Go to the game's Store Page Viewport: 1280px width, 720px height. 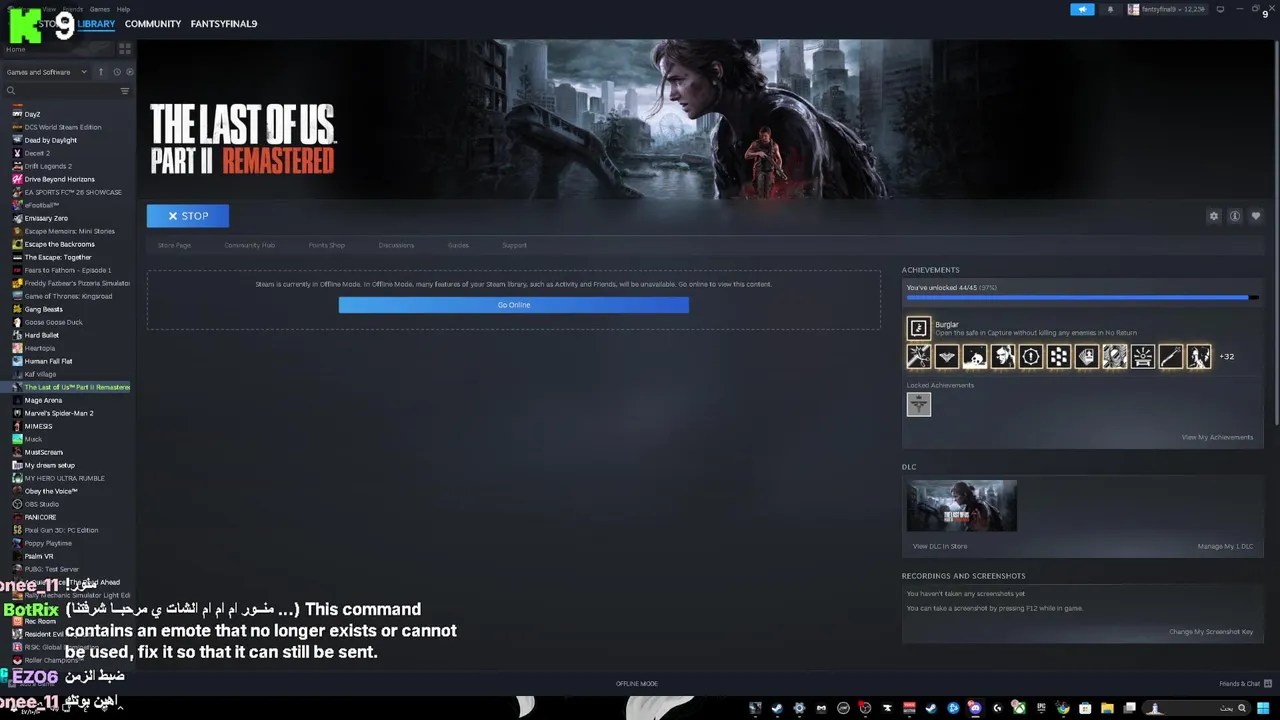[x=174, y=245]
